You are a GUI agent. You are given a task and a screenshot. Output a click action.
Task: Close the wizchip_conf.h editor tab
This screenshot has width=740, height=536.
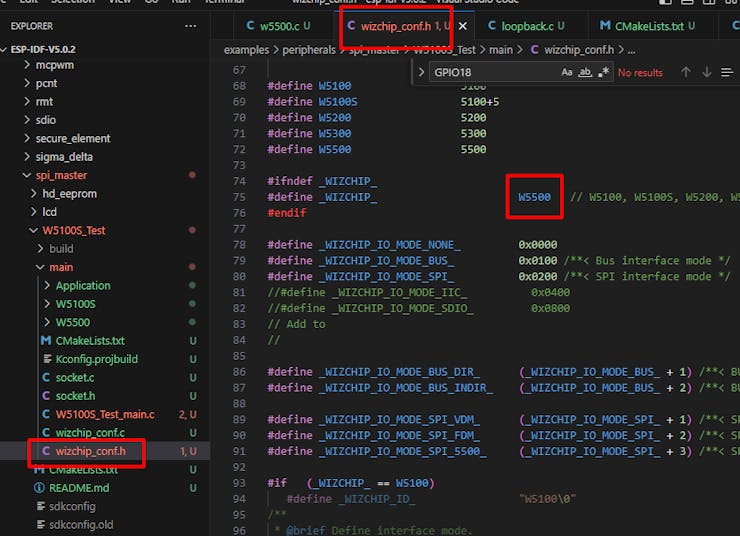pos(464,26)
